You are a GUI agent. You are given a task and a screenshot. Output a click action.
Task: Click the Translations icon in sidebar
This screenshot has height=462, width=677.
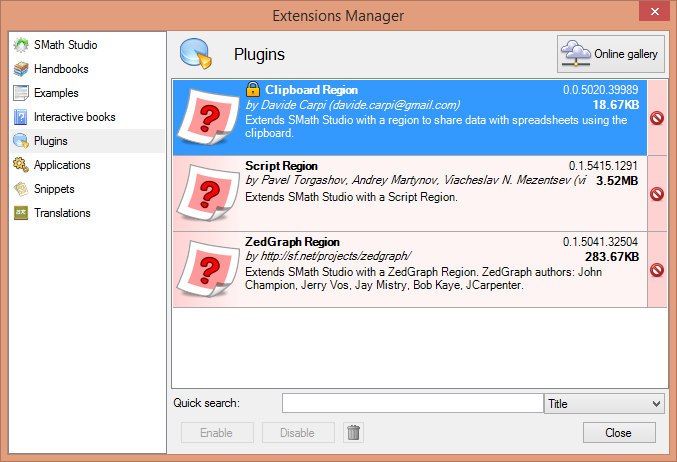point(21,213)
